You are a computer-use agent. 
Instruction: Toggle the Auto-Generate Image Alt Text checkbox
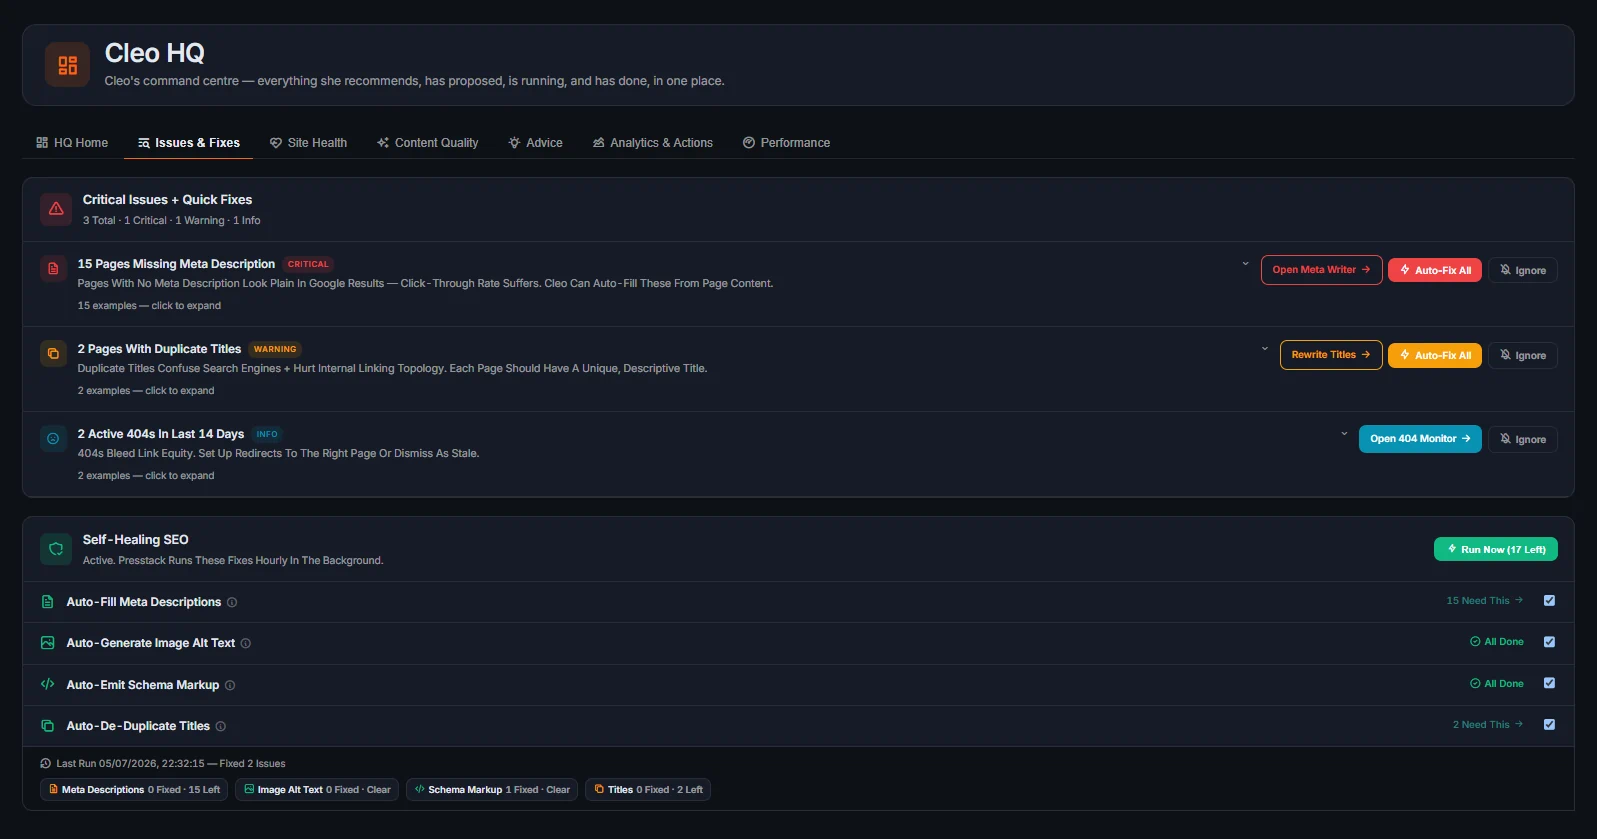[x=1549, y=642]
